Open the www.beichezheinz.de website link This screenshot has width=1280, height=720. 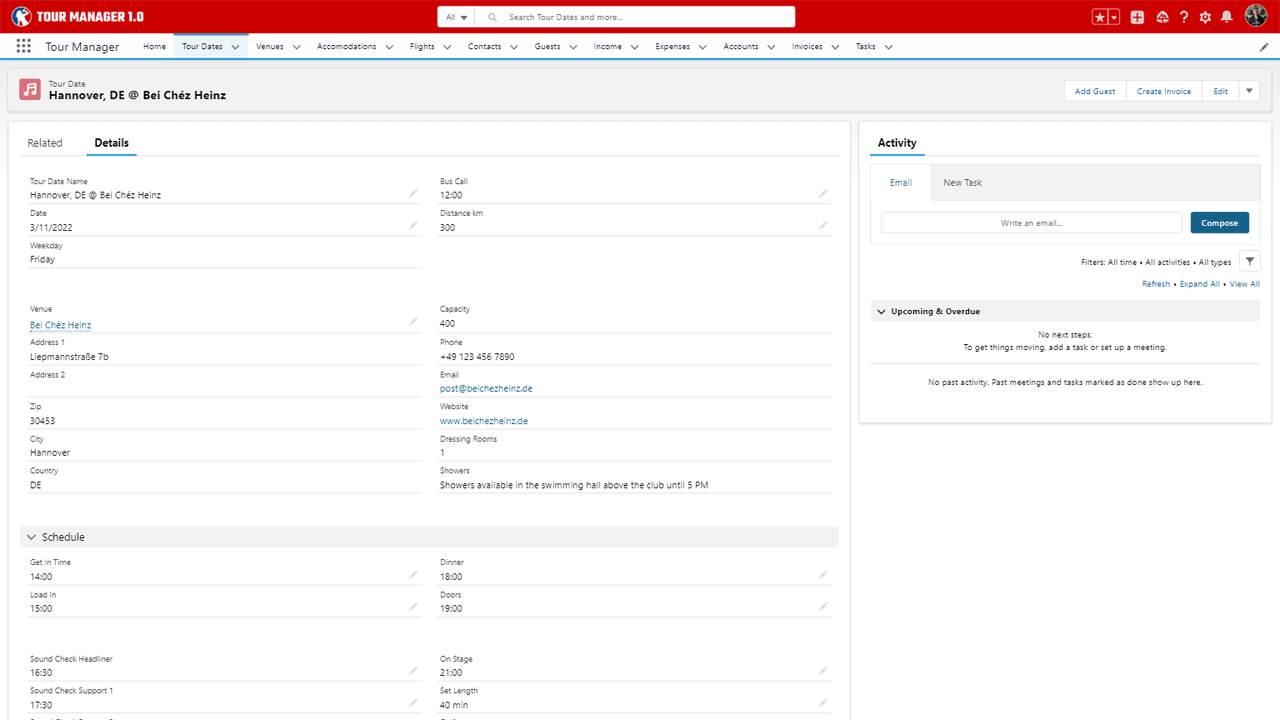tap(484, 421)
